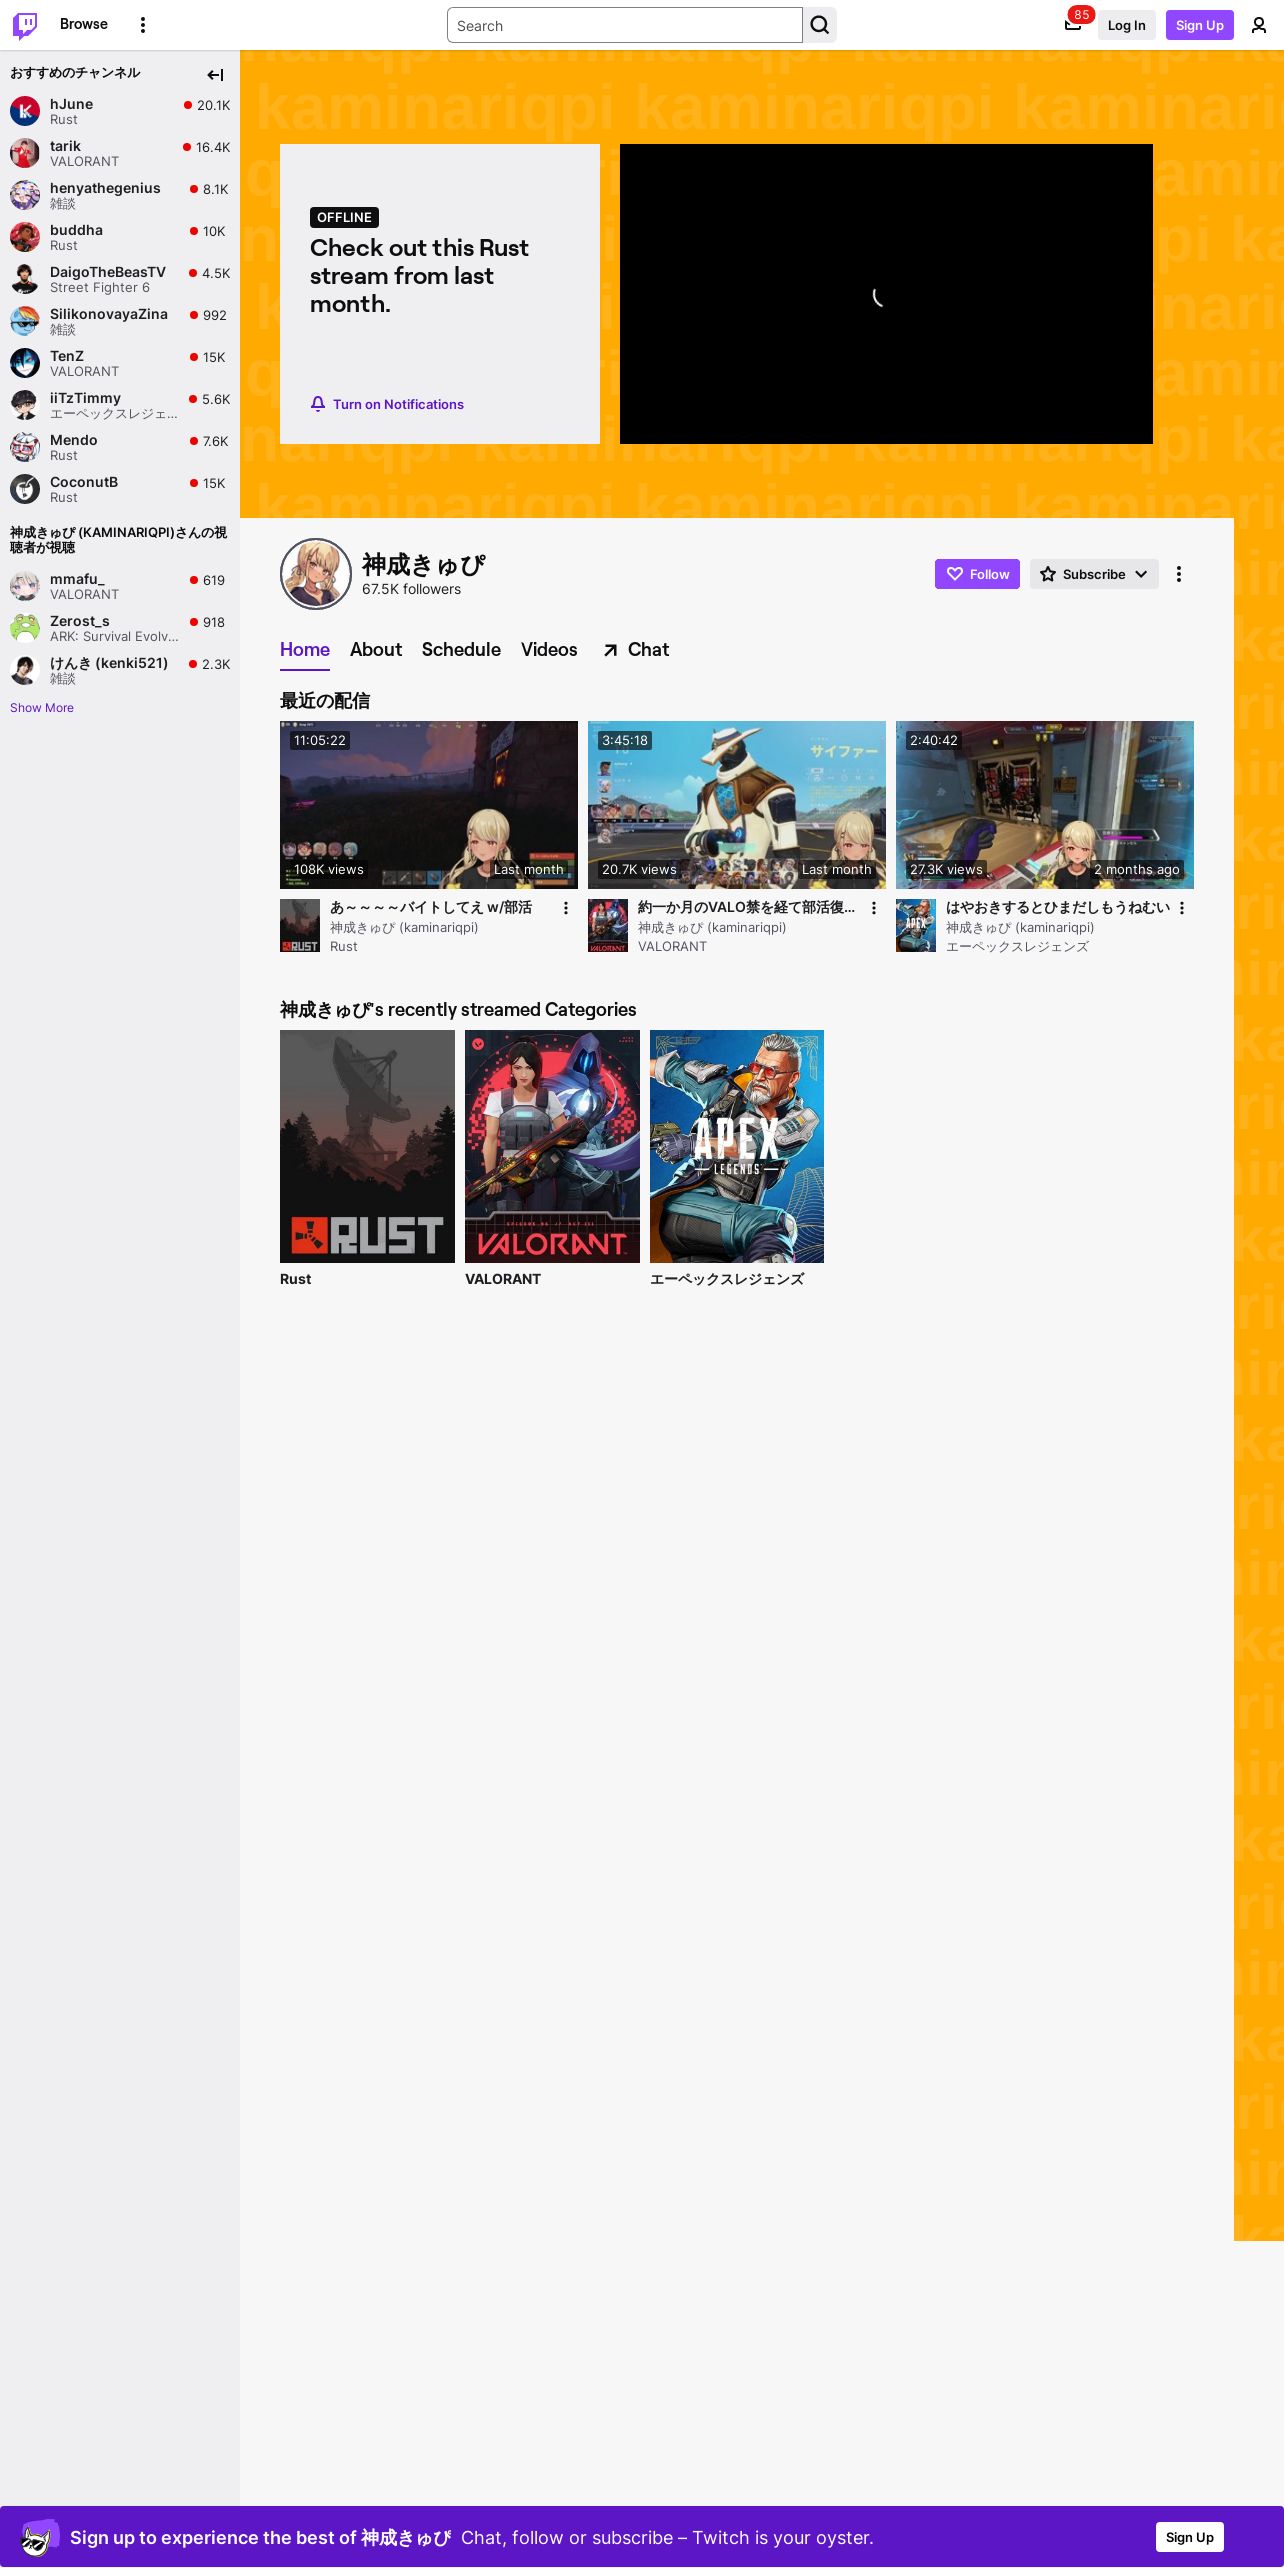Collapse the recommended channels sidebar
The width and height of the screenshot is (1284, 2568).
[x=215, y=75]
